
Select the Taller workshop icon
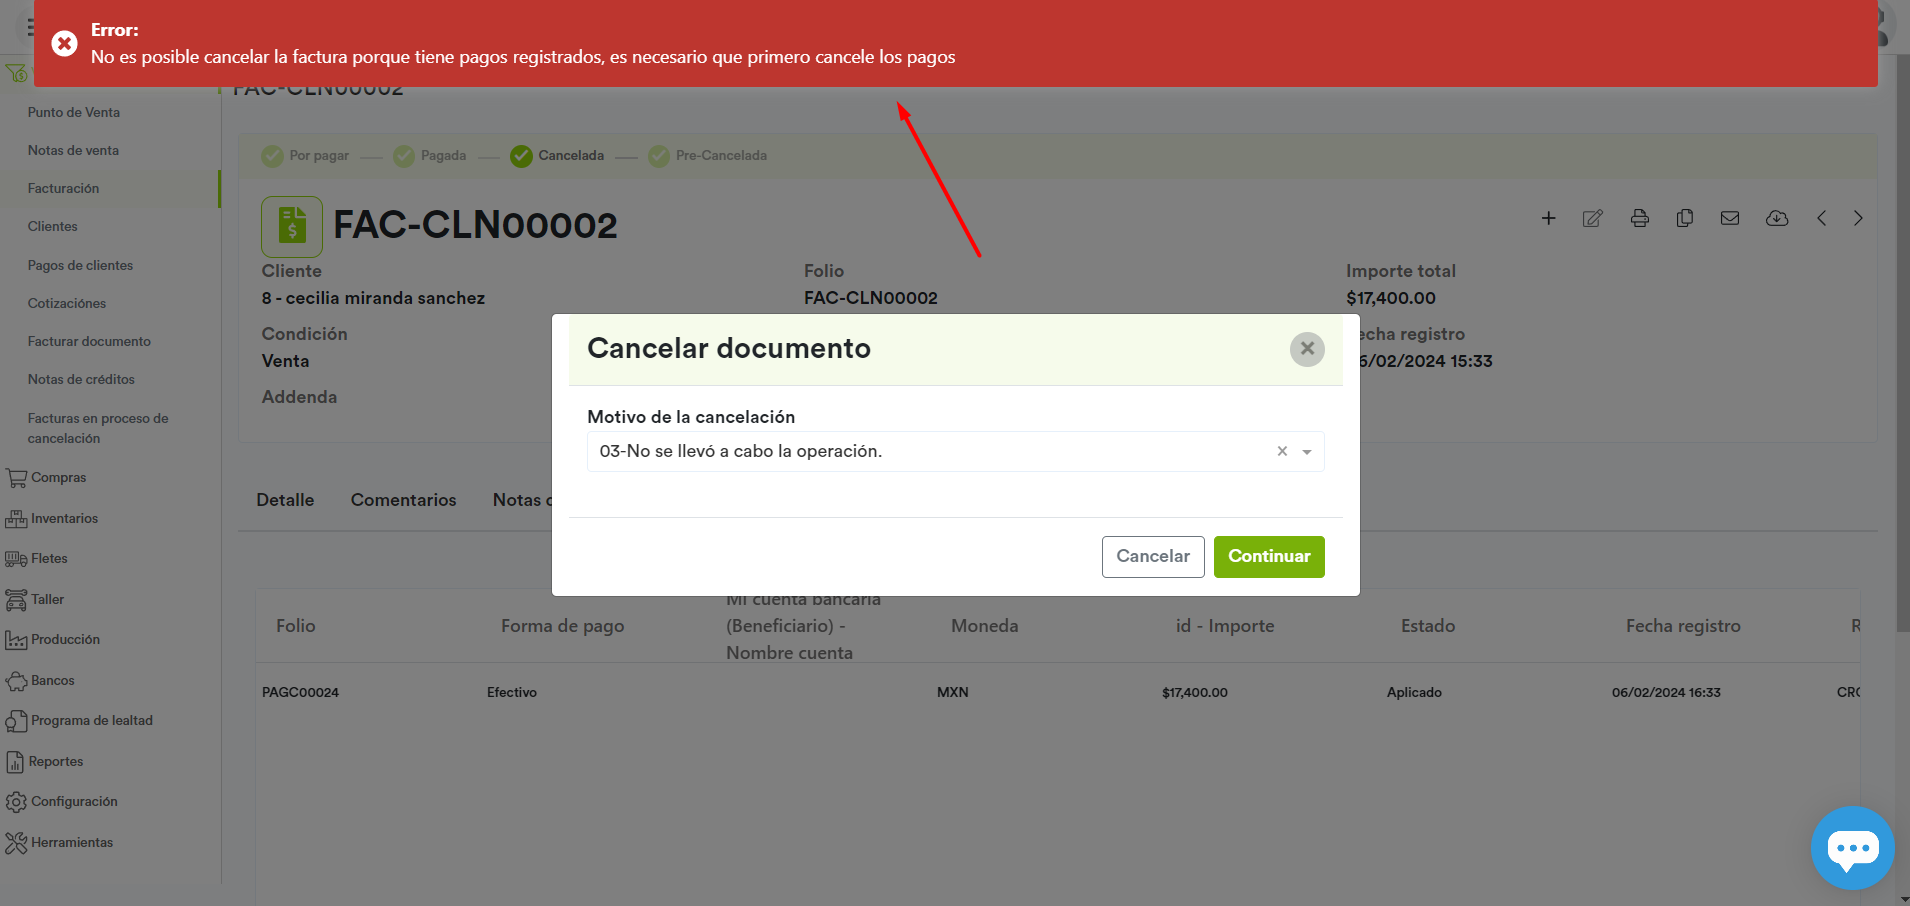(x=17, y=598)
